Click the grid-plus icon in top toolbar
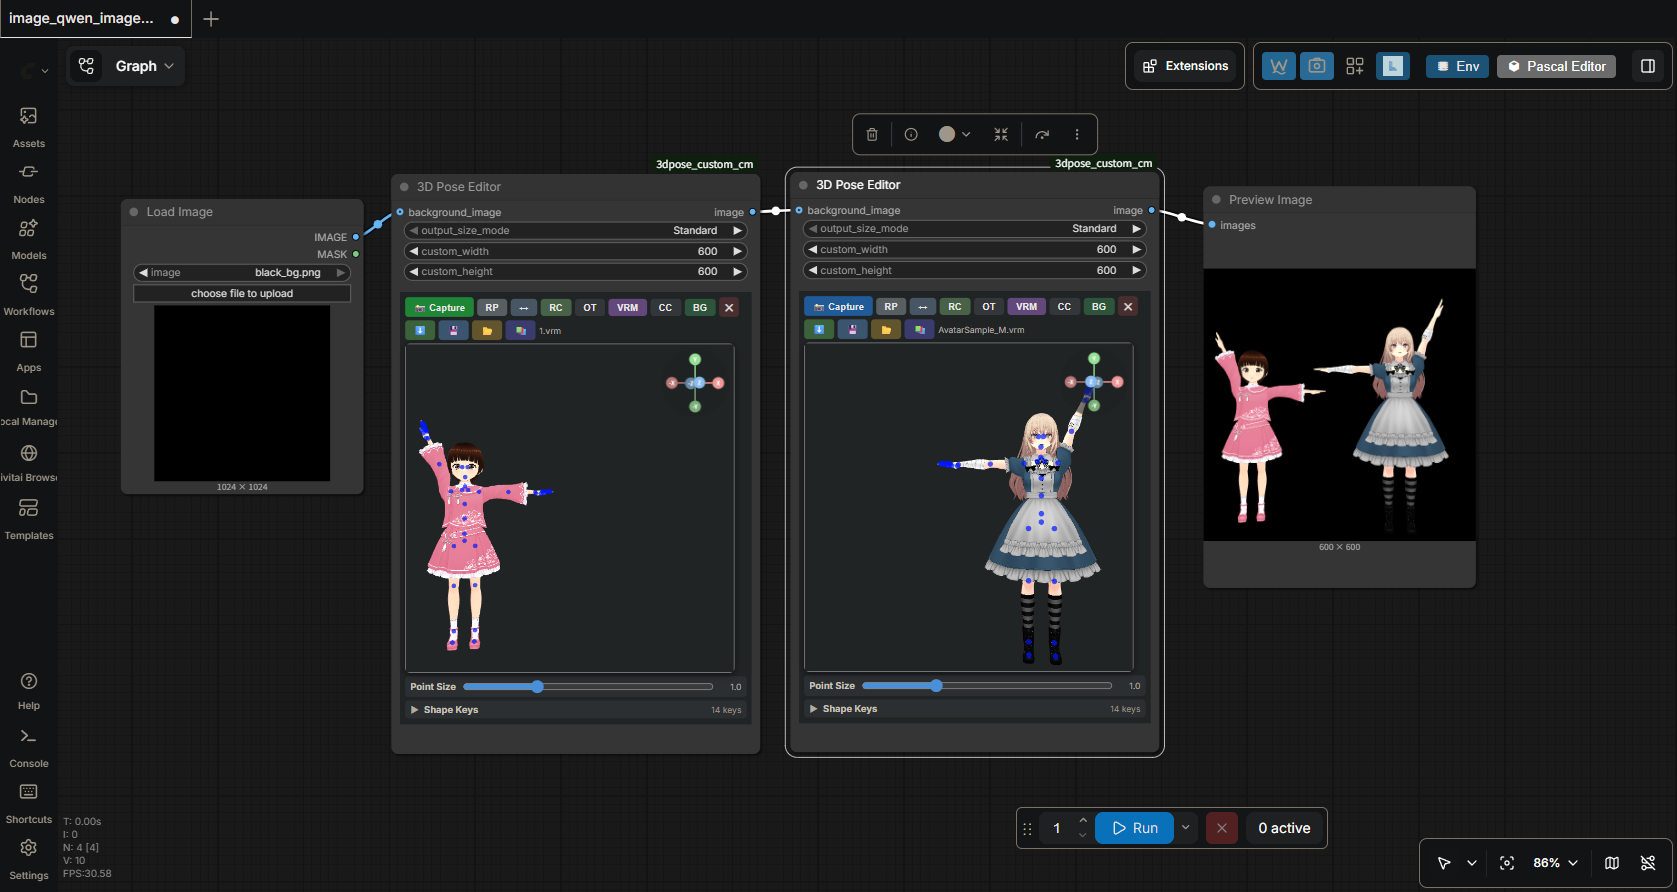 coord(1355,66)
